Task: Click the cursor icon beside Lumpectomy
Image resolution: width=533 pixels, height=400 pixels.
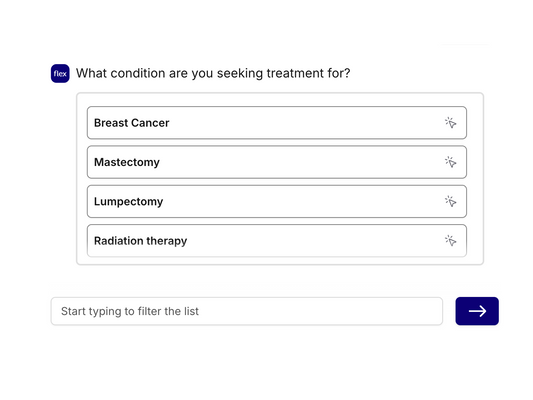Action: click(x=450, y=202)
